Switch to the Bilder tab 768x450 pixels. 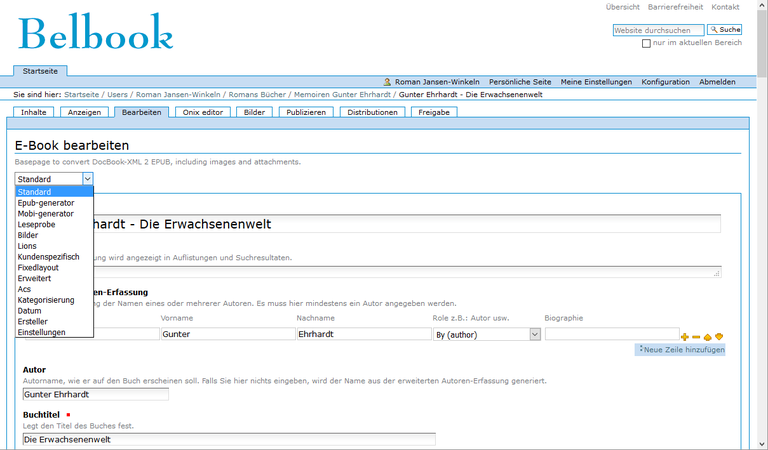[x=254, y=112]
